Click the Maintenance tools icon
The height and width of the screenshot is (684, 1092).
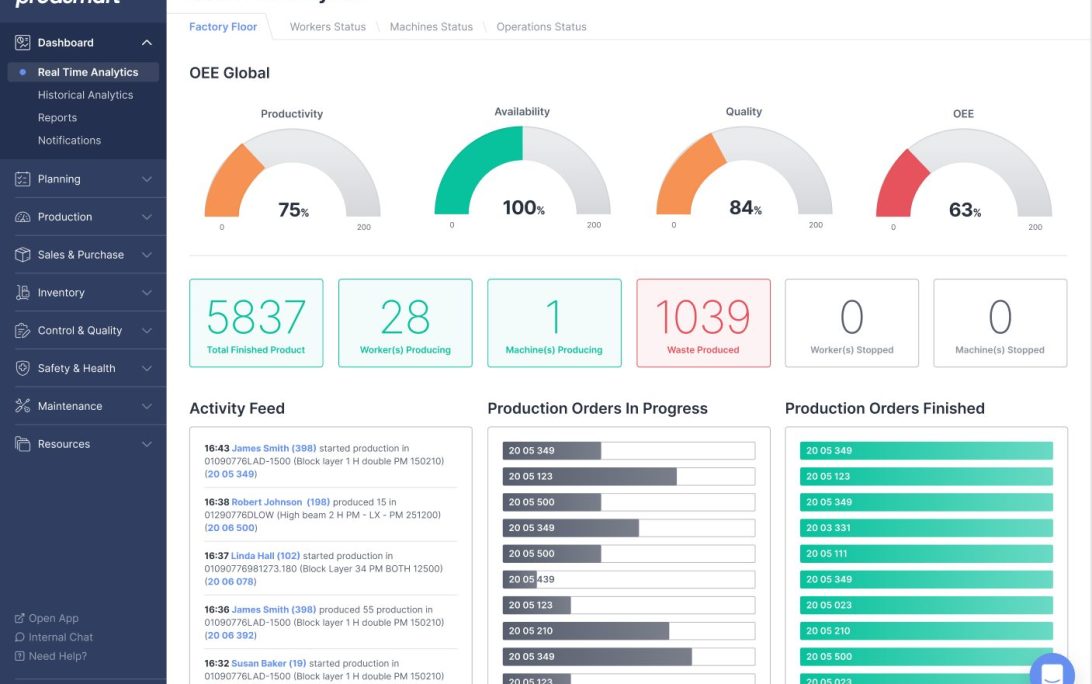pyautogui.click(x=22, y=406)
